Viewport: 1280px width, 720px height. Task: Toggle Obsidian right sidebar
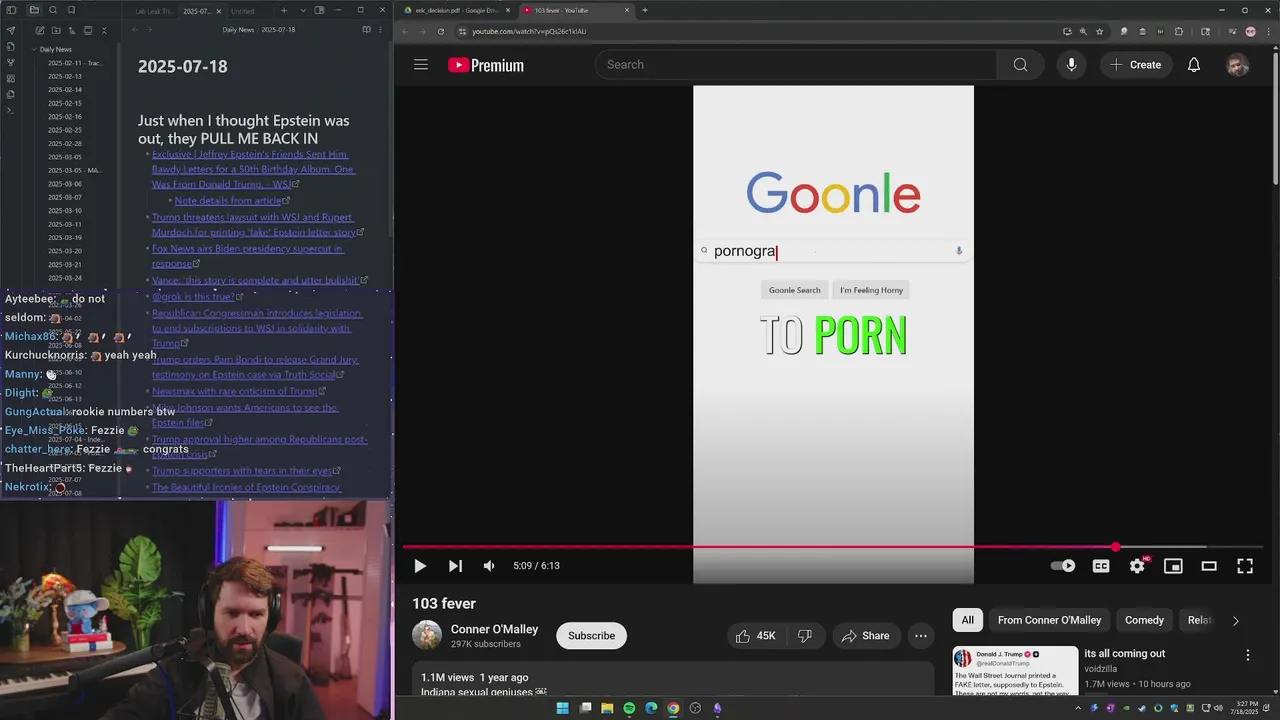pos(319,10)
